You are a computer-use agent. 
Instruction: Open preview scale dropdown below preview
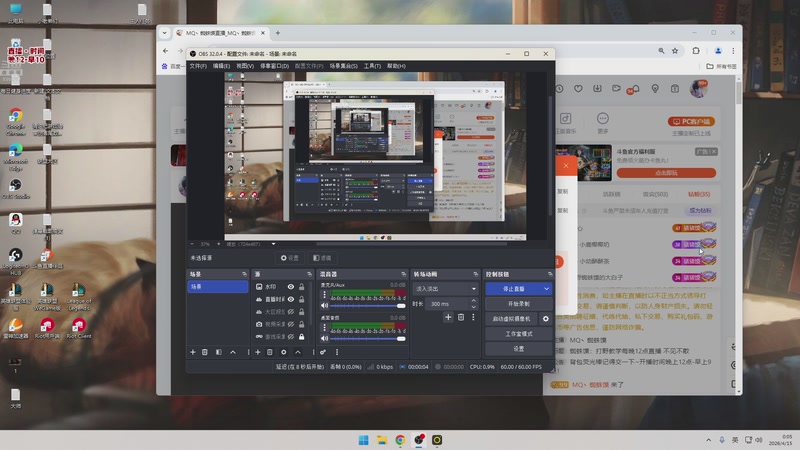(x=273, y=244)
